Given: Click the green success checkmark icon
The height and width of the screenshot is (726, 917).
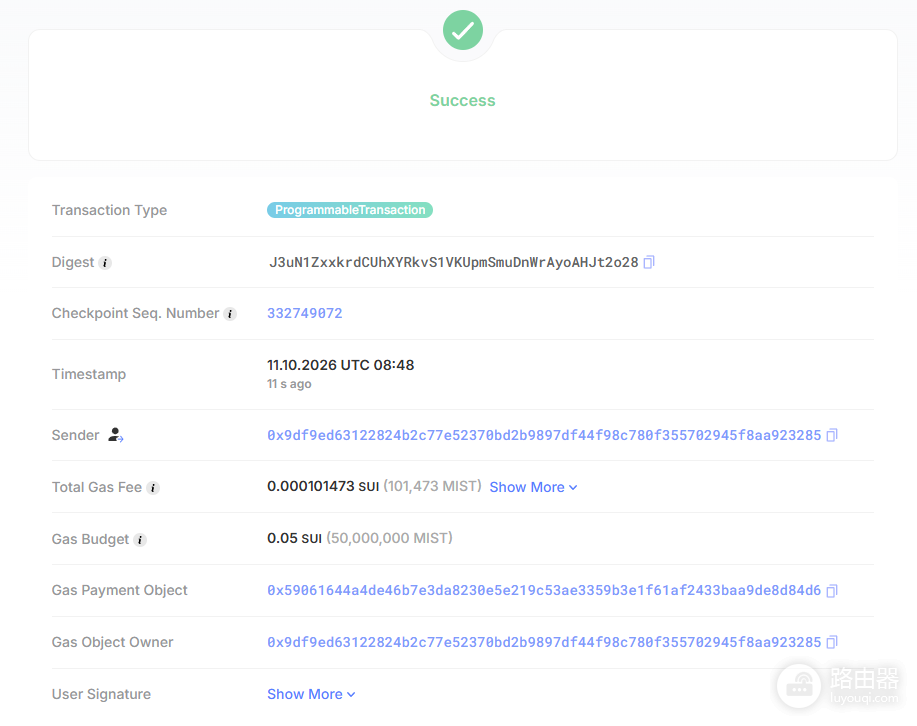Looking at the screenshot, I should [463, 30].
